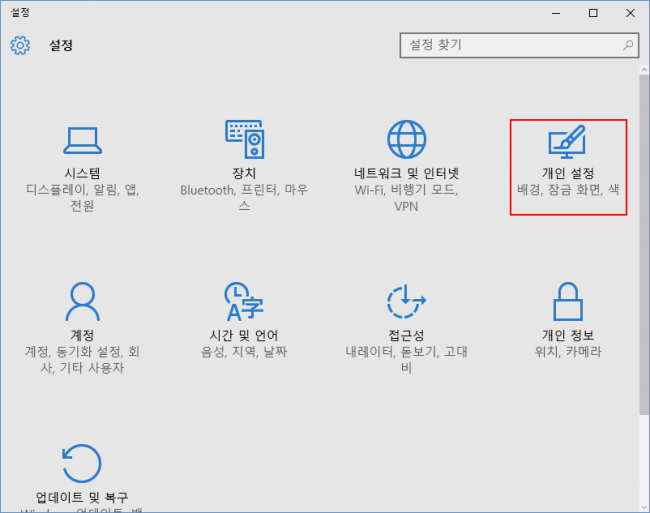The image size is (650, 513).
Task: Select the 개인 정보 label
Action: pos(568,335)
